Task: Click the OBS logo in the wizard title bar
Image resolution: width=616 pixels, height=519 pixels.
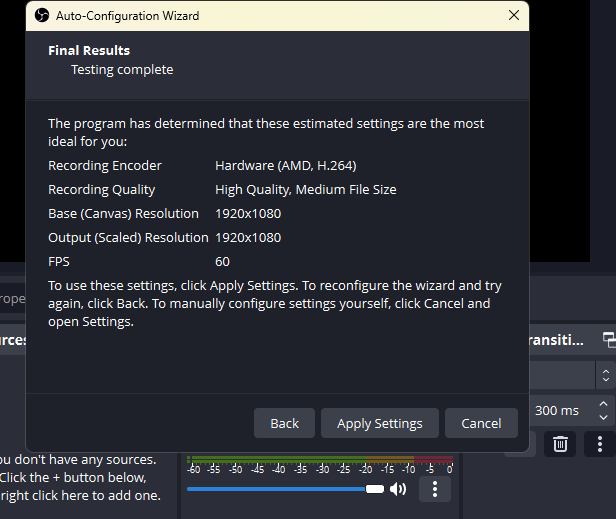Action: coord(42,16)
